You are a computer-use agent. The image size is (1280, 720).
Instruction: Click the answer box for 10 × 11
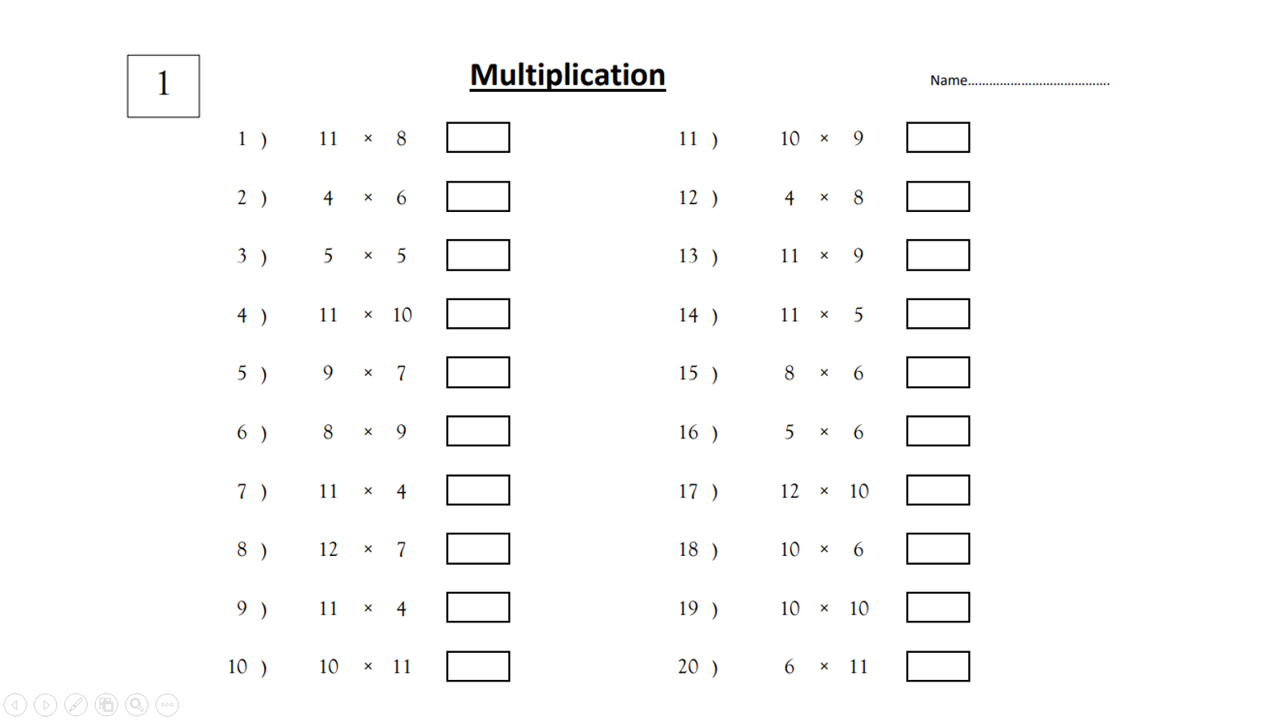(478, 666)
